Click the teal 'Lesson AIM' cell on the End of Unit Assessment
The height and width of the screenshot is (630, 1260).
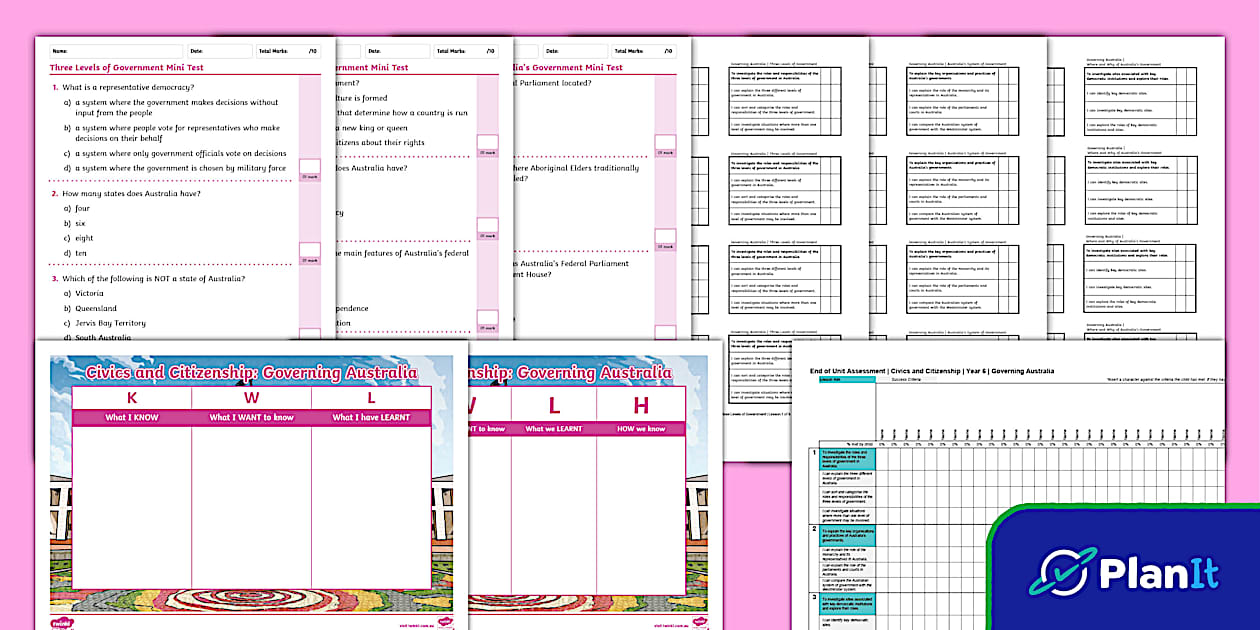tap(847, 378)
